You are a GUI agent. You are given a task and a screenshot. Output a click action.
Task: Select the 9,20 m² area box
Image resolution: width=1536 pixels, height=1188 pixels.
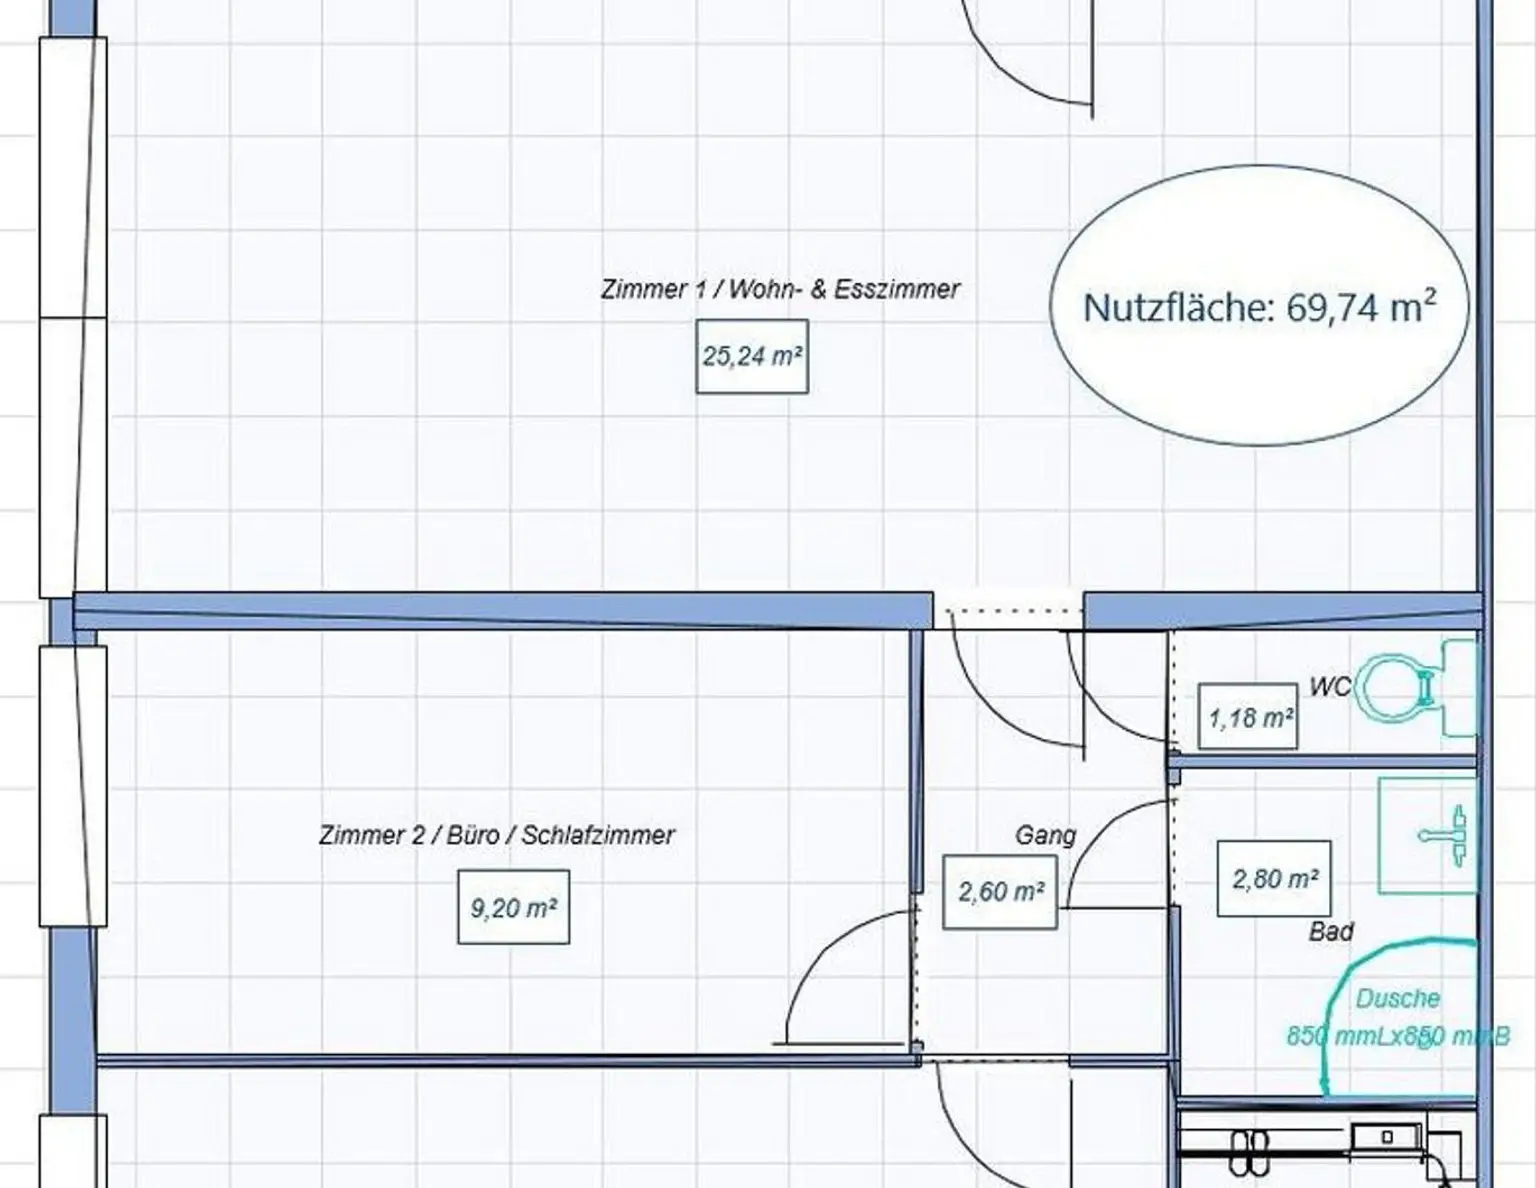(x=513, y=907)
